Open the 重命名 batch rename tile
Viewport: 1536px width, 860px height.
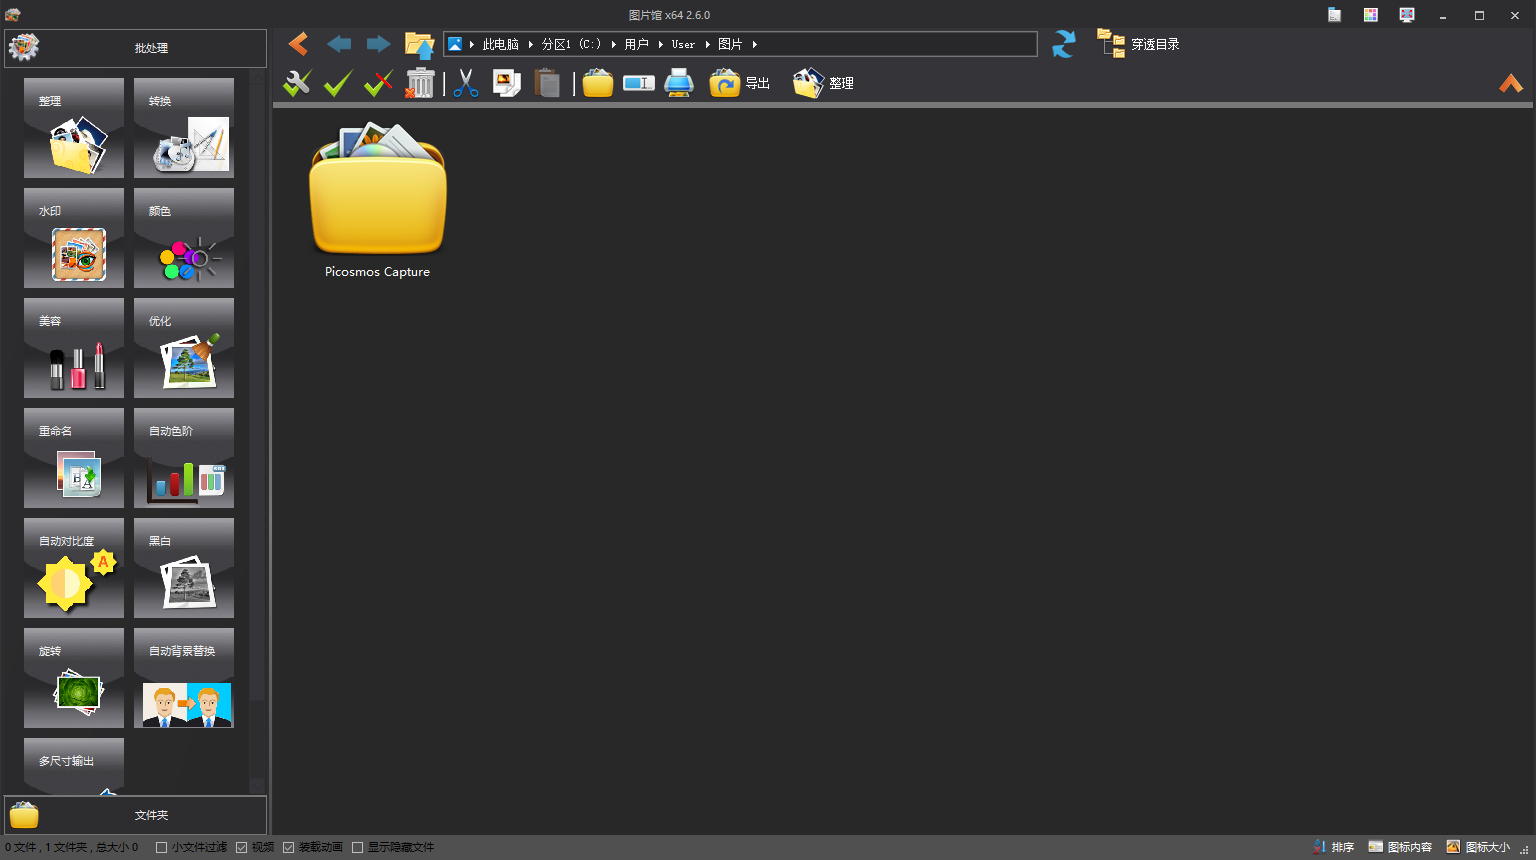74,458
